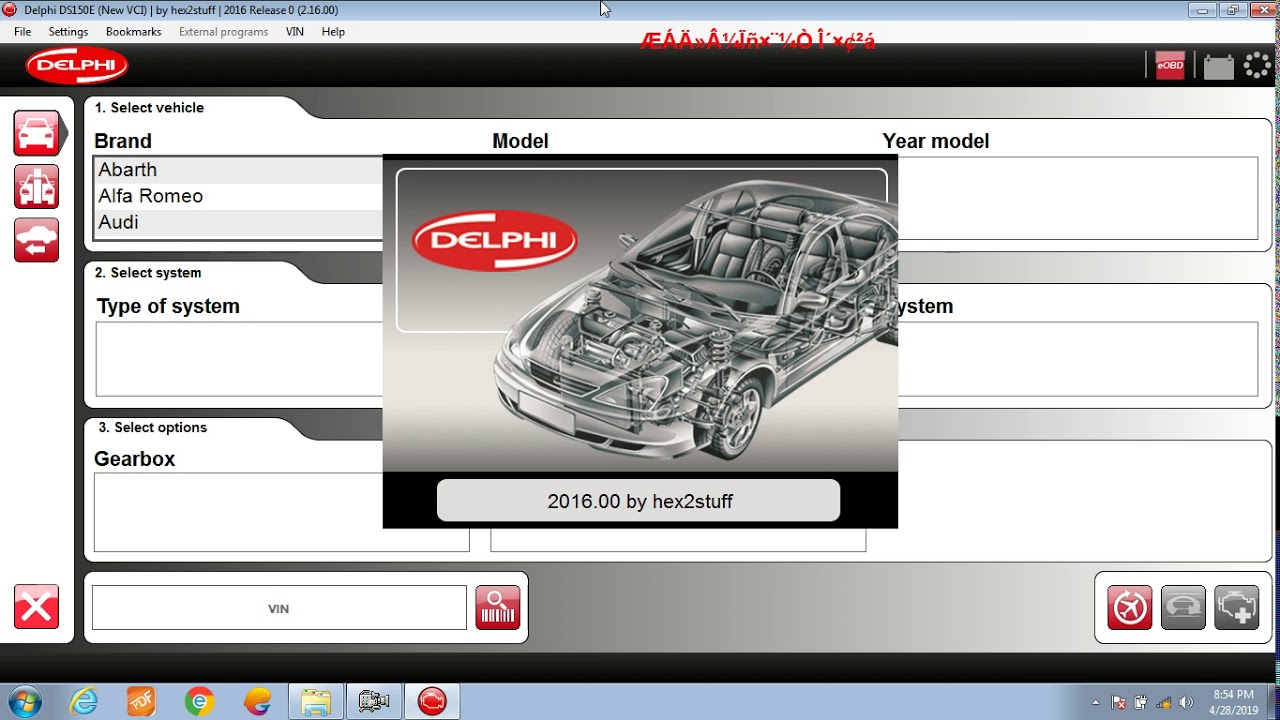Launch Internet Explorer from taskbar

coord(84,701)
